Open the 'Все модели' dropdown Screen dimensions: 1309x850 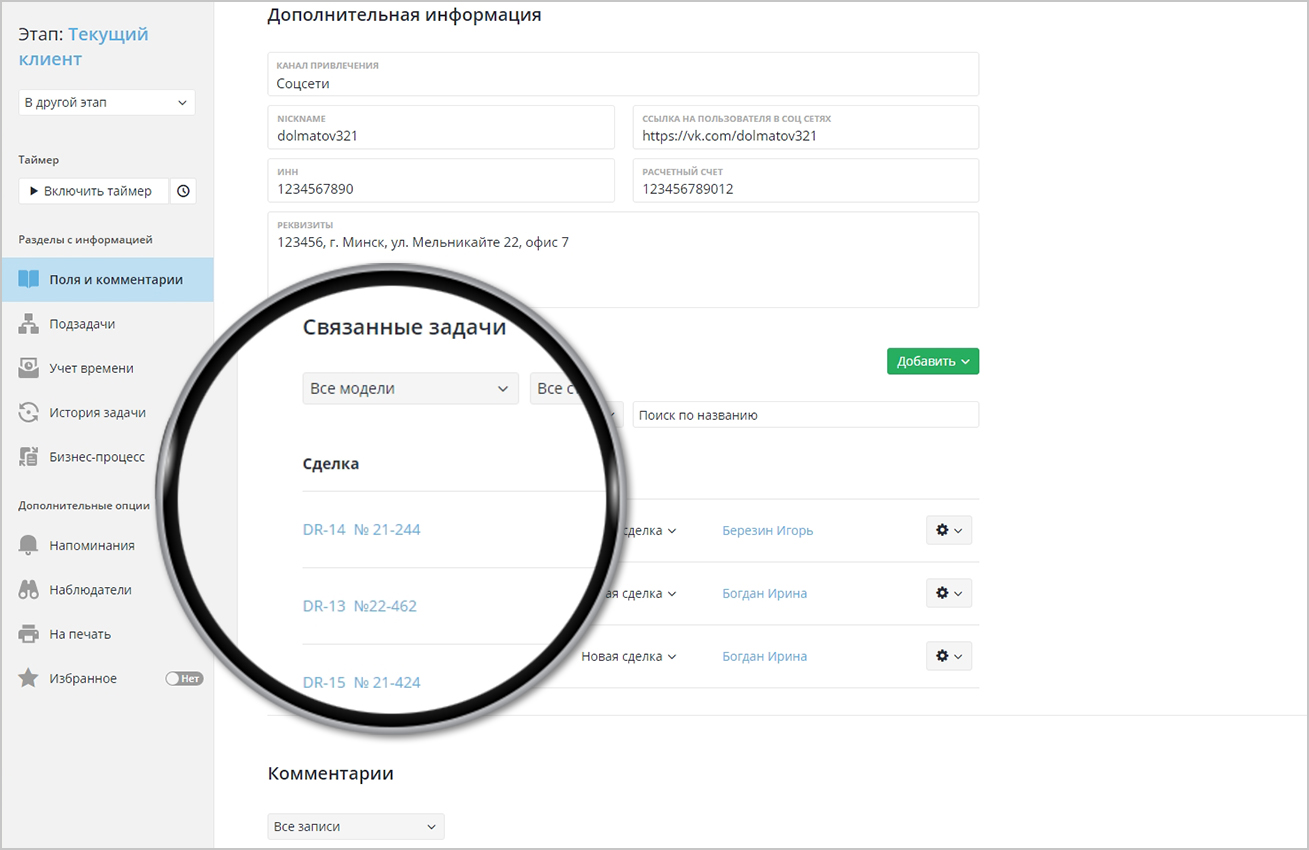click(410, 388)
